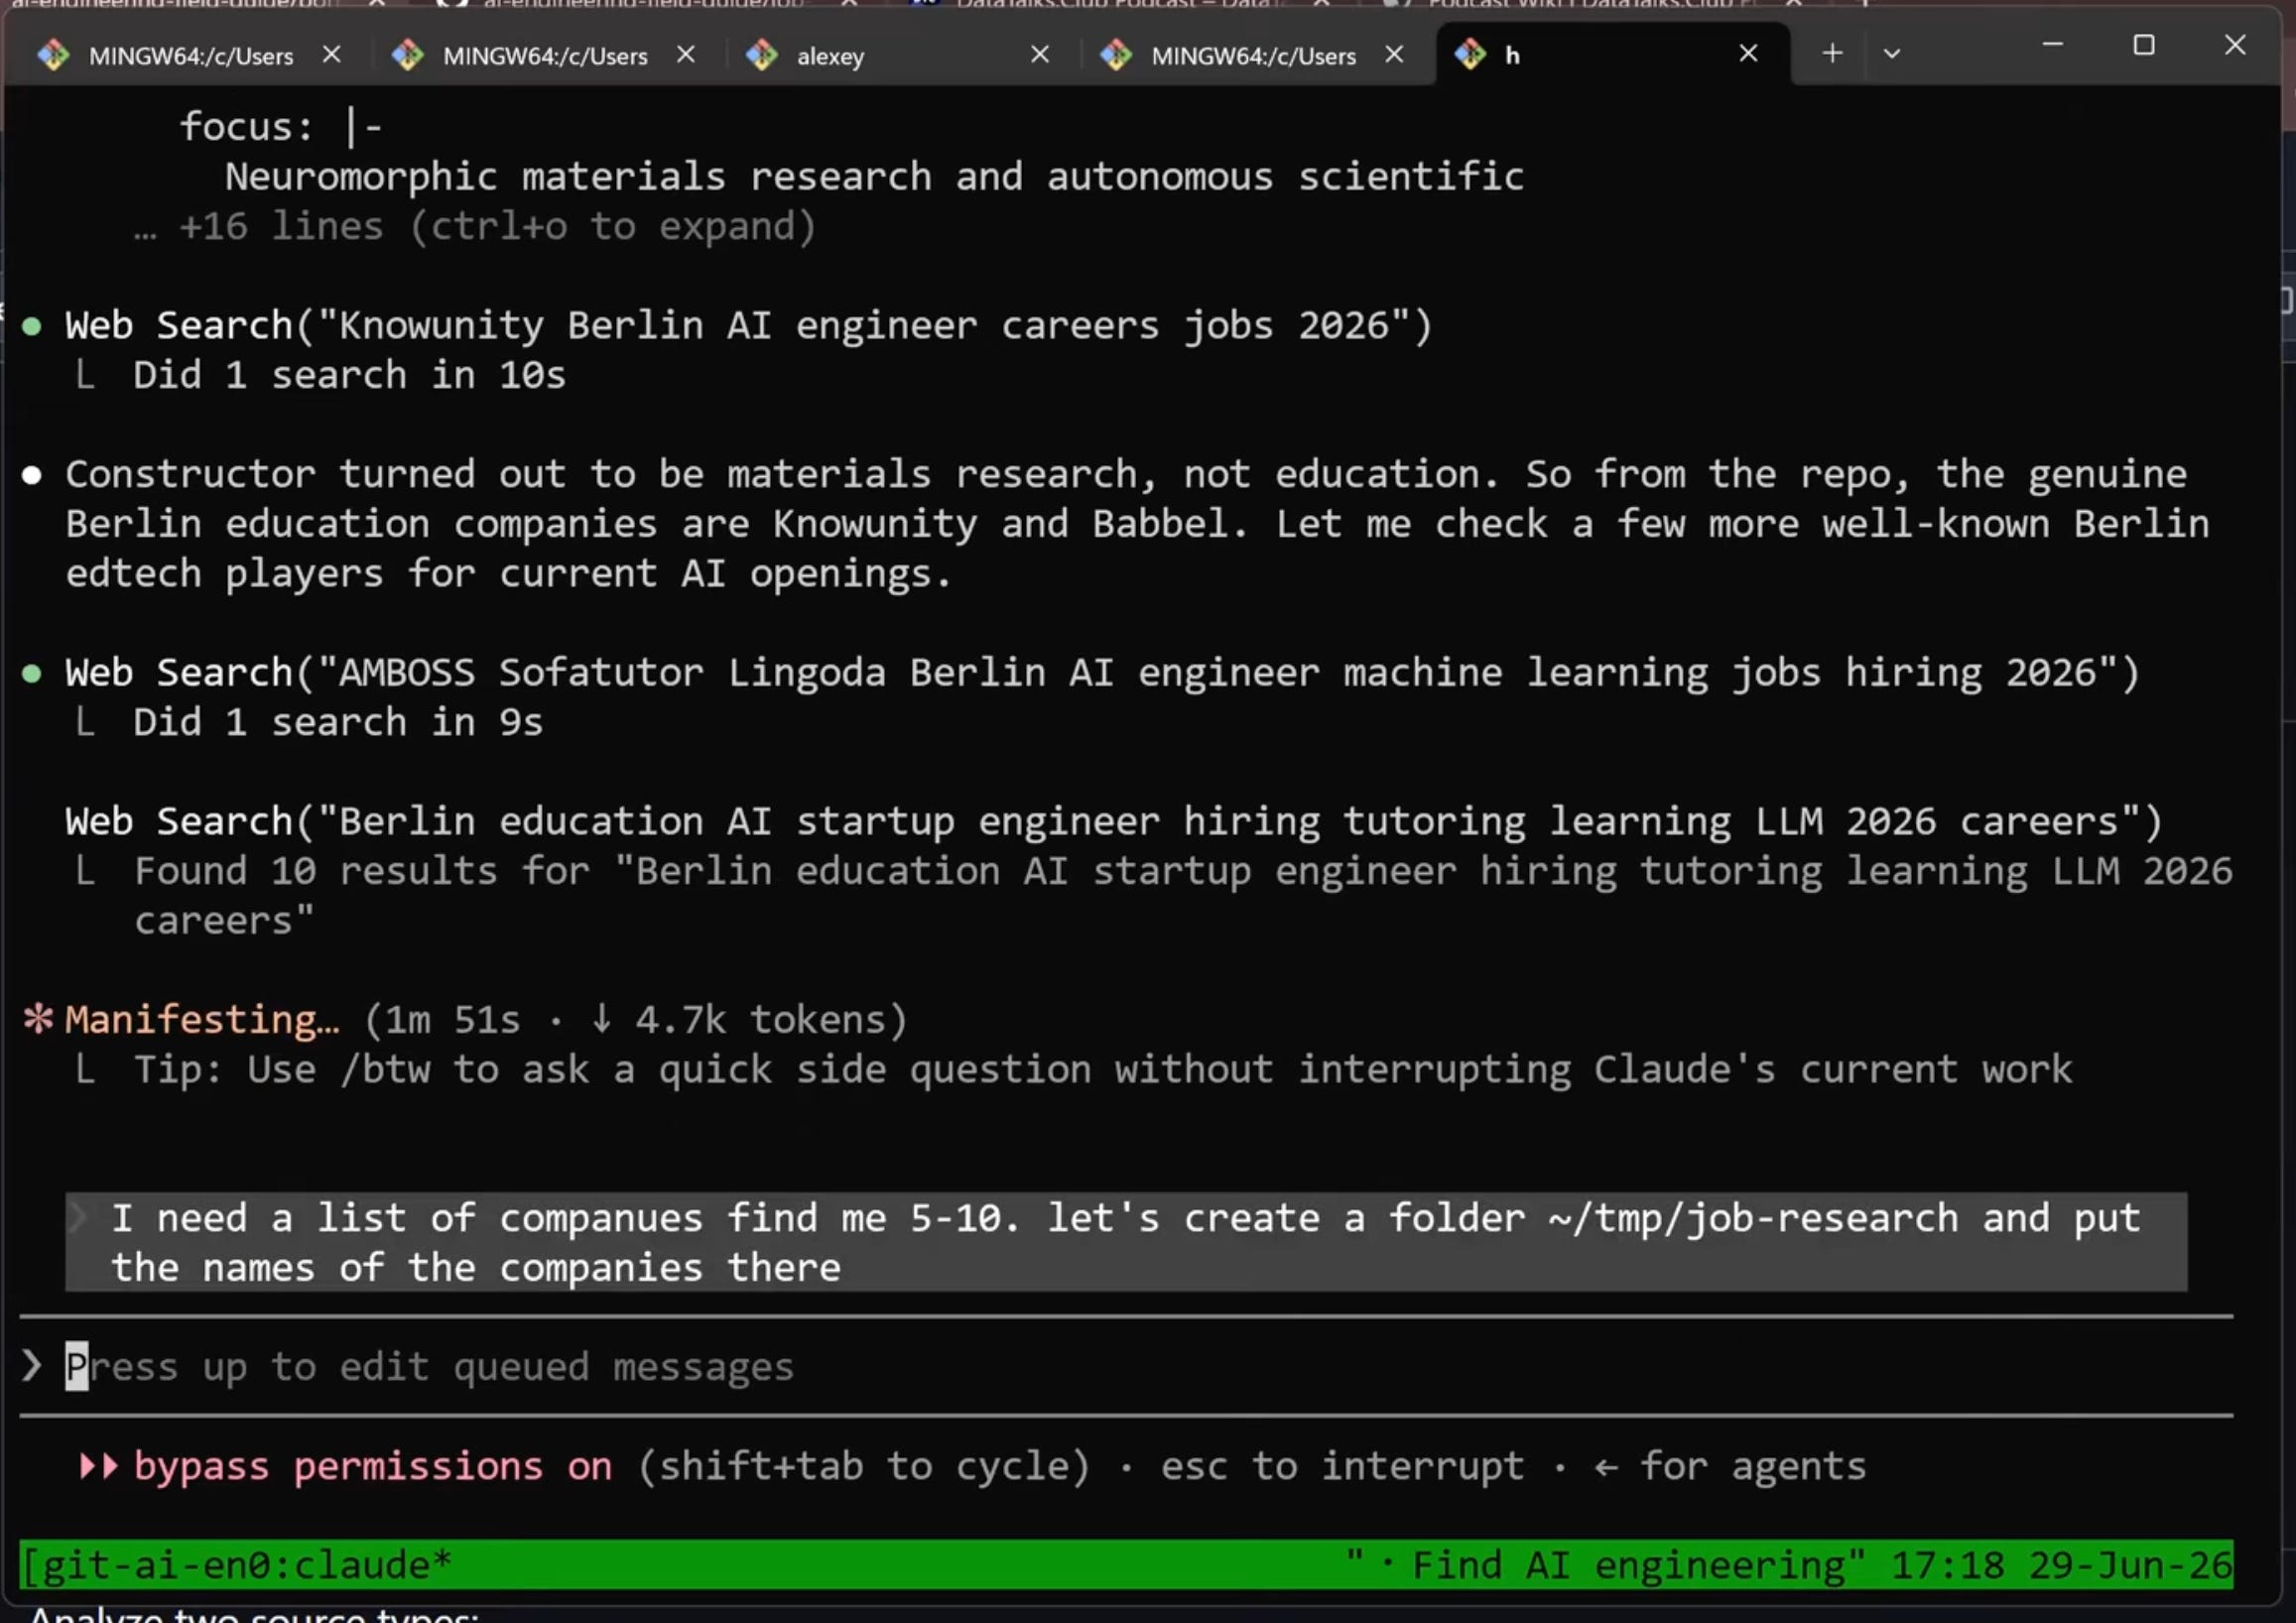Screen dimensions: 2296x1623
Task: Close the MINGW64 tab beside the h tab
Action: [1394, 54]
